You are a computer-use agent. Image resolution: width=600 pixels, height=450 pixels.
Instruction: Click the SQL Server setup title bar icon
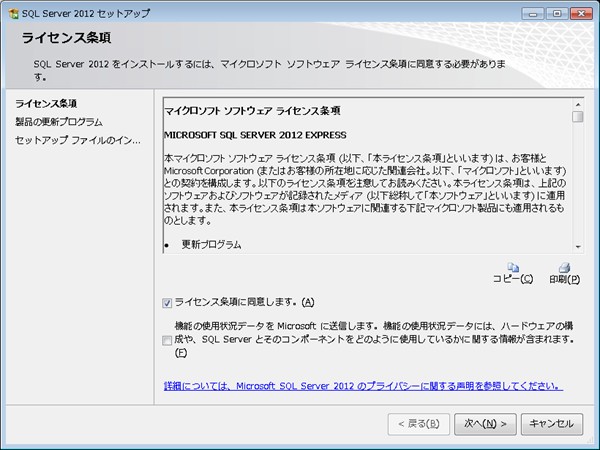coord(14,14)
